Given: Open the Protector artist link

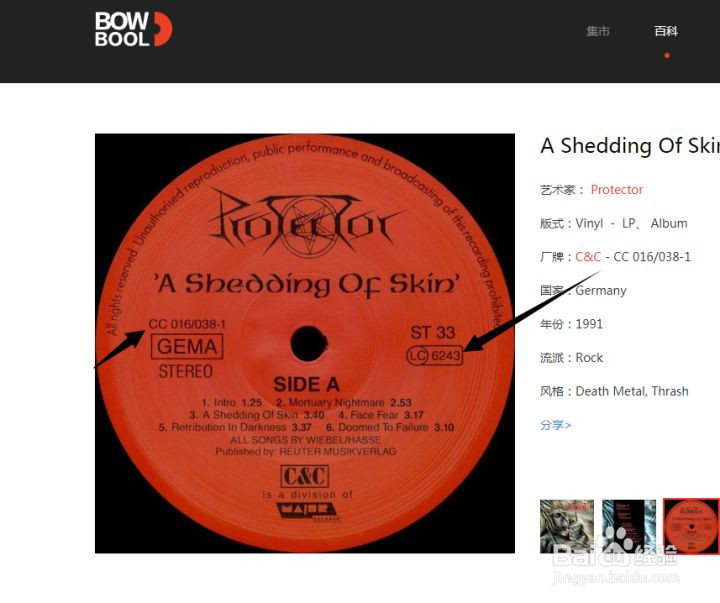Looking at the screenshot, I should tap(617, 190).
